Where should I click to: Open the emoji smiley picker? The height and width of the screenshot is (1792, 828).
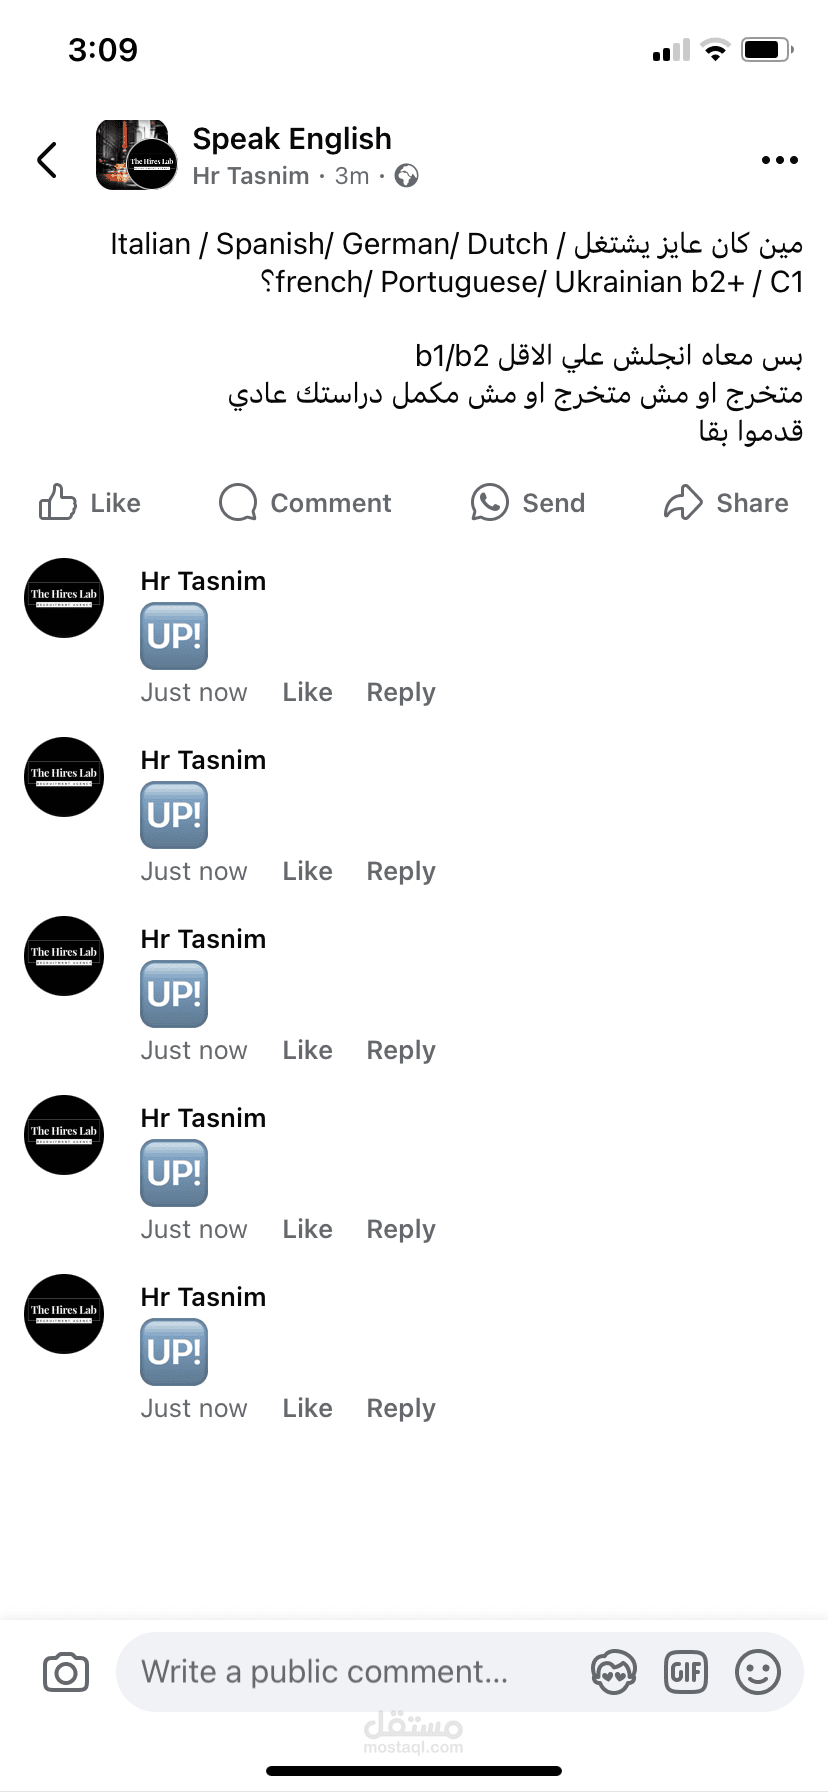pyautogui.click(x=758, y=1672)
